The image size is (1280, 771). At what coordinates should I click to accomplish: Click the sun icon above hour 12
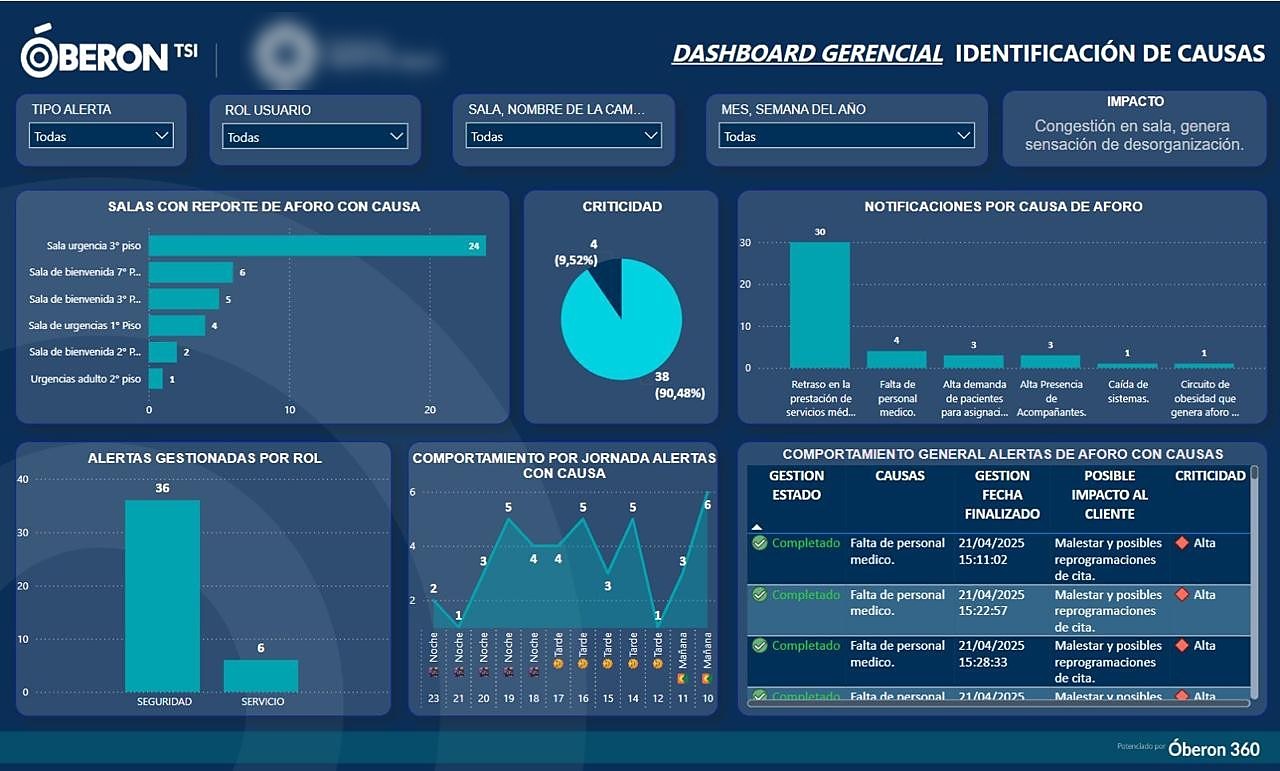click(658, 664)
